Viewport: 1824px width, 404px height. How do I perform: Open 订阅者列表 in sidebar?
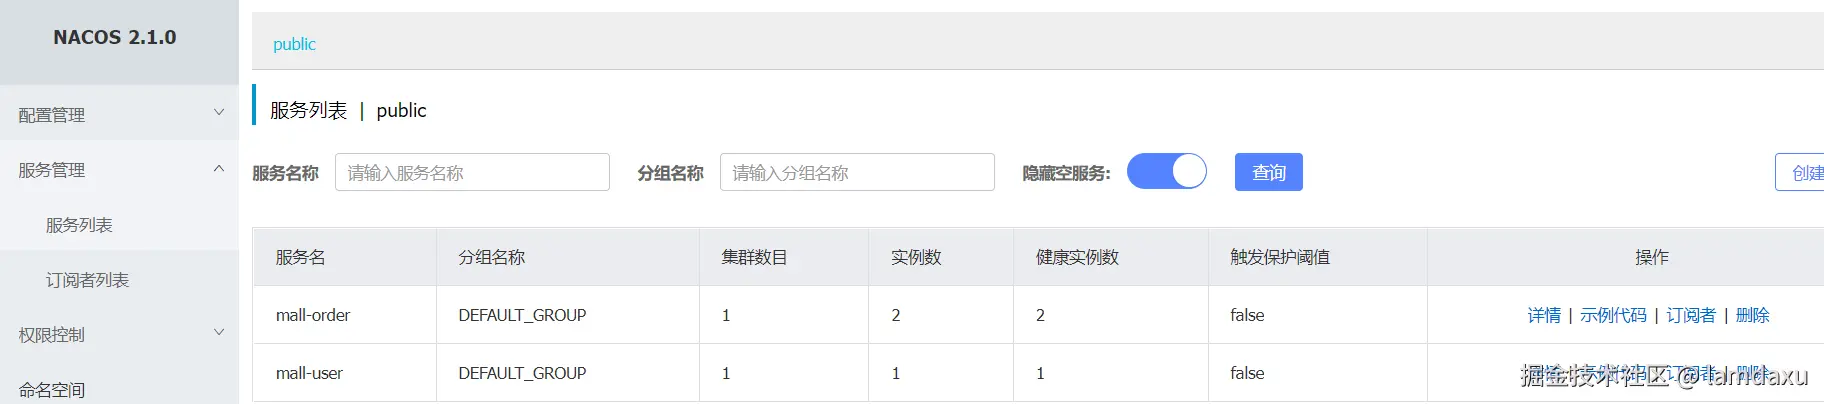point(87,280)
